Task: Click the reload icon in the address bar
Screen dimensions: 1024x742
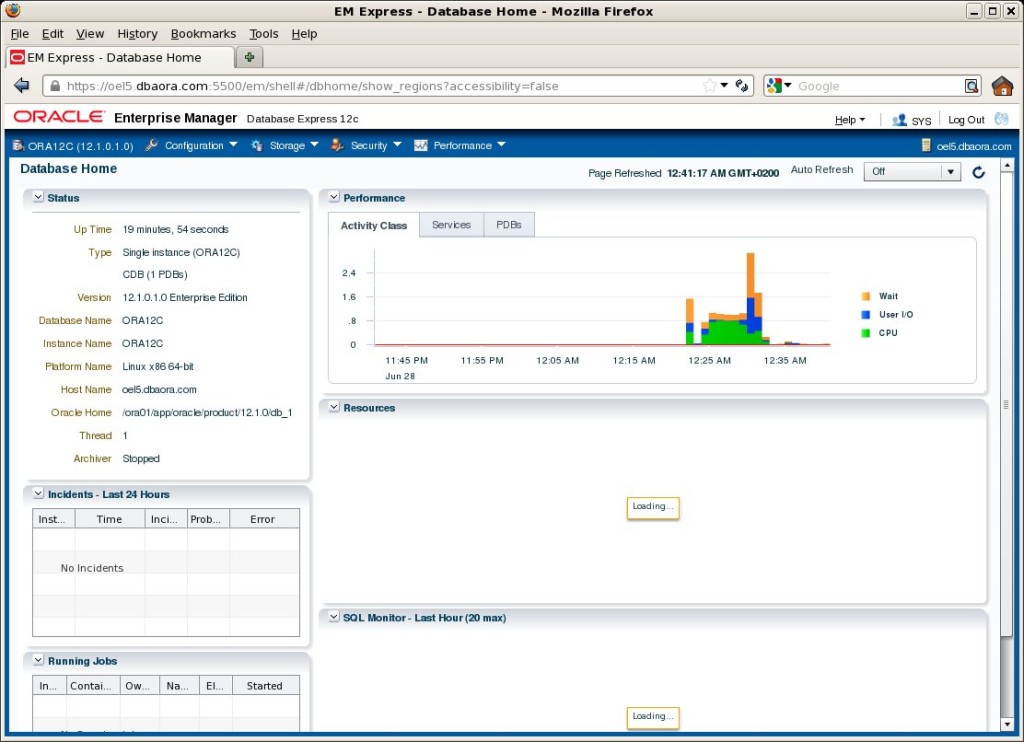Action: [742, 86]
